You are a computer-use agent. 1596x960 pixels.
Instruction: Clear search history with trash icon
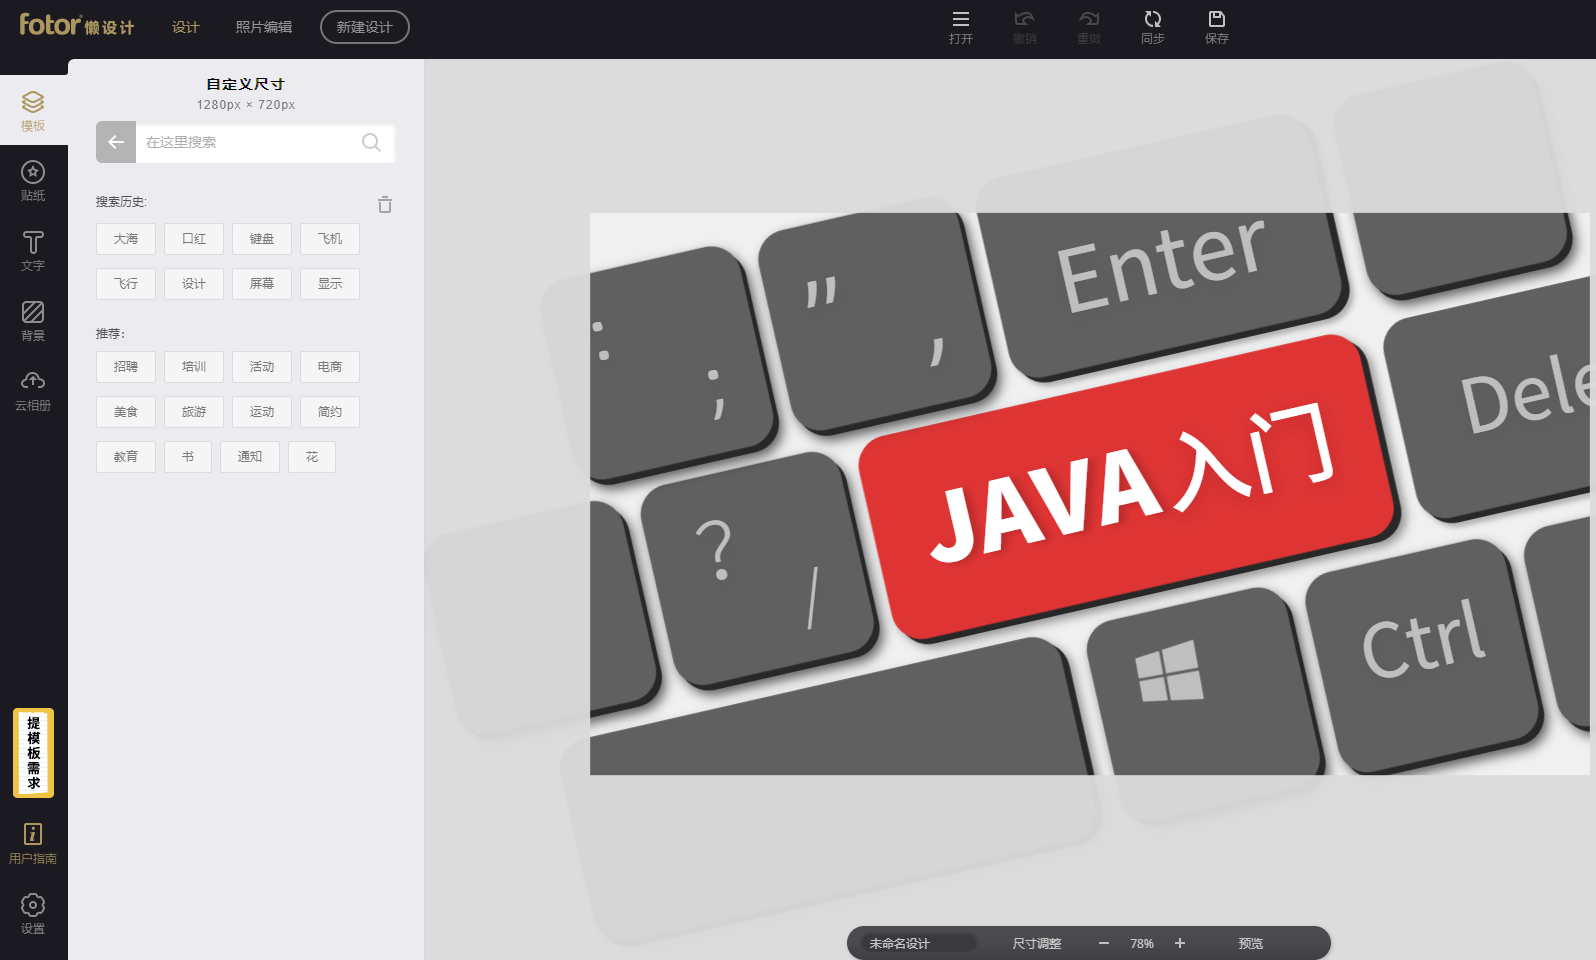[385, 205]
